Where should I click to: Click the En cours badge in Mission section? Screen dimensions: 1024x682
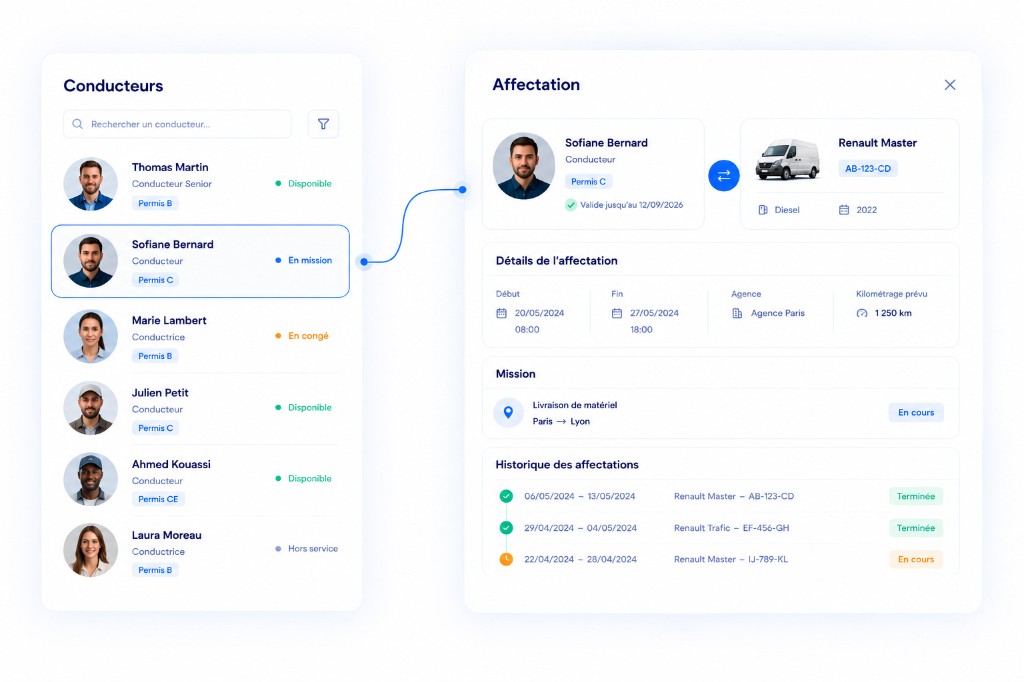(916, 413)
